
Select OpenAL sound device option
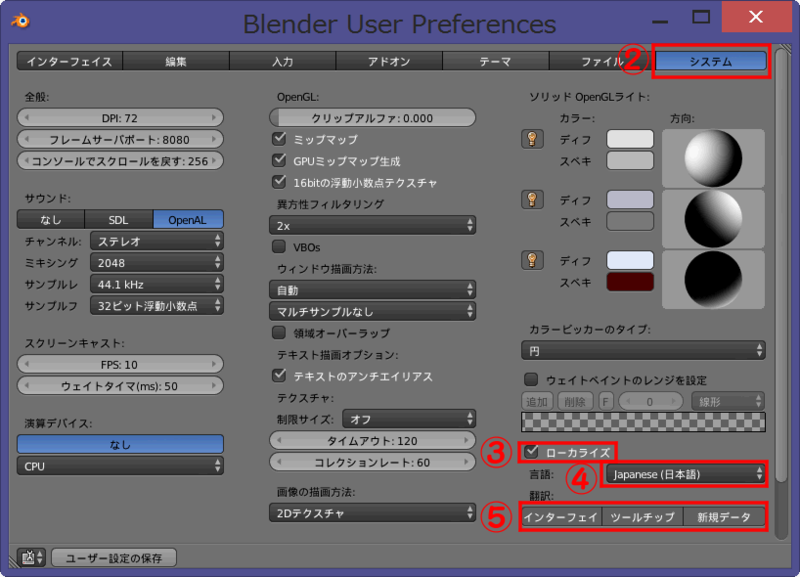tap(188, 219)
